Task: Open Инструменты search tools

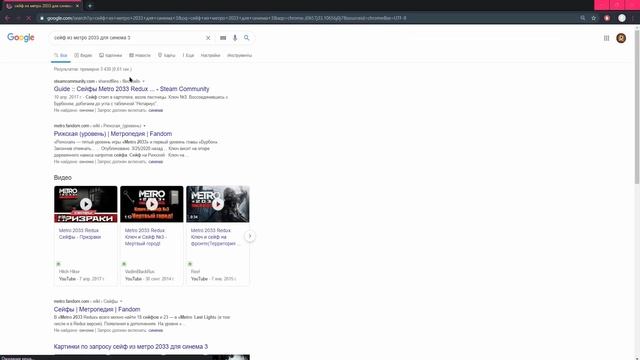Action: (x=240, y=55)
